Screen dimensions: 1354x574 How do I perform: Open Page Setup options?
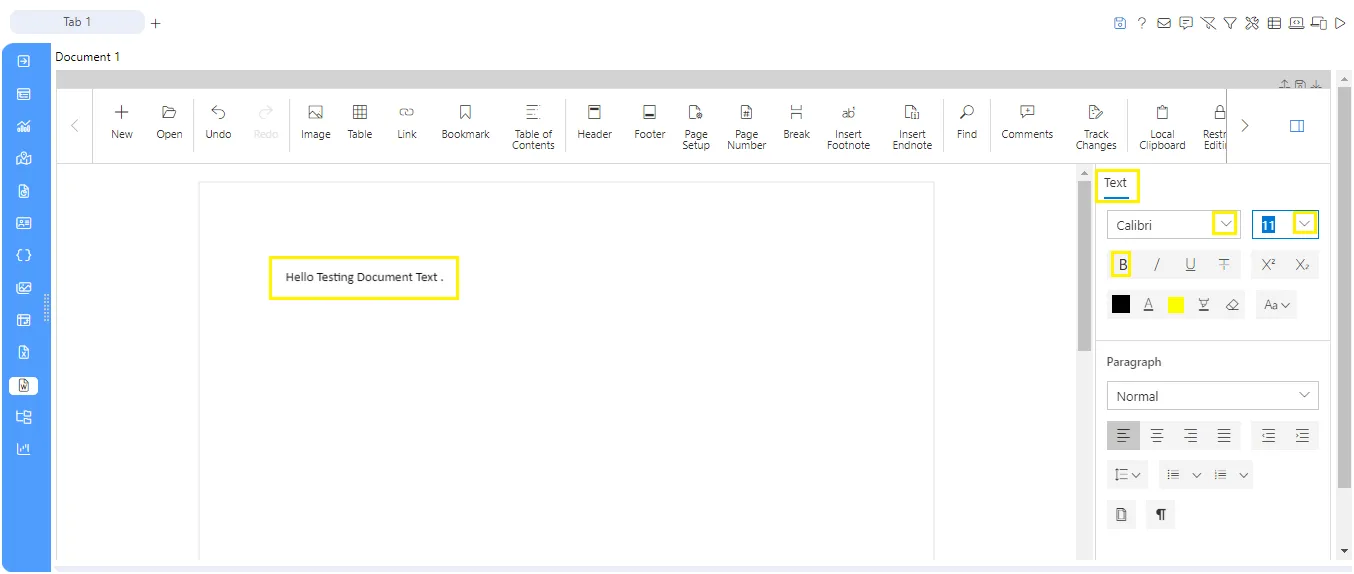click(x=696, y=125)
